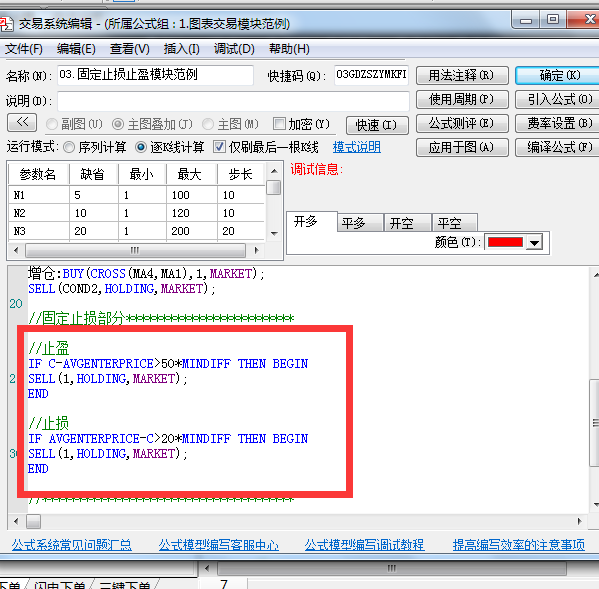
Task: Click the 快速(I) button
Action: click(377, 125)
